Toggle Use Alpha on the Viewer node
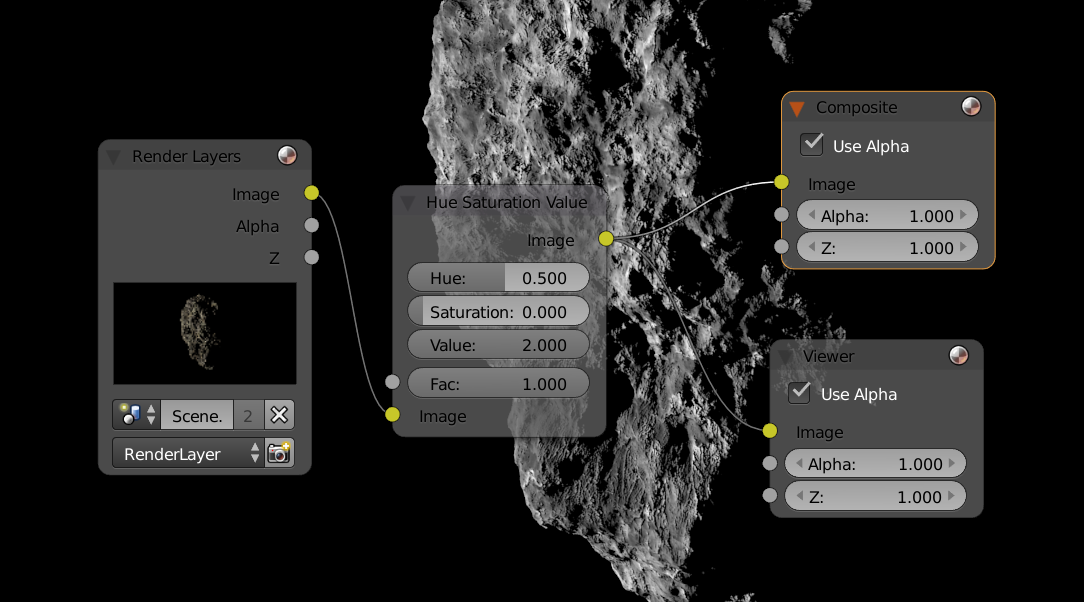 [x=799, y=392]
